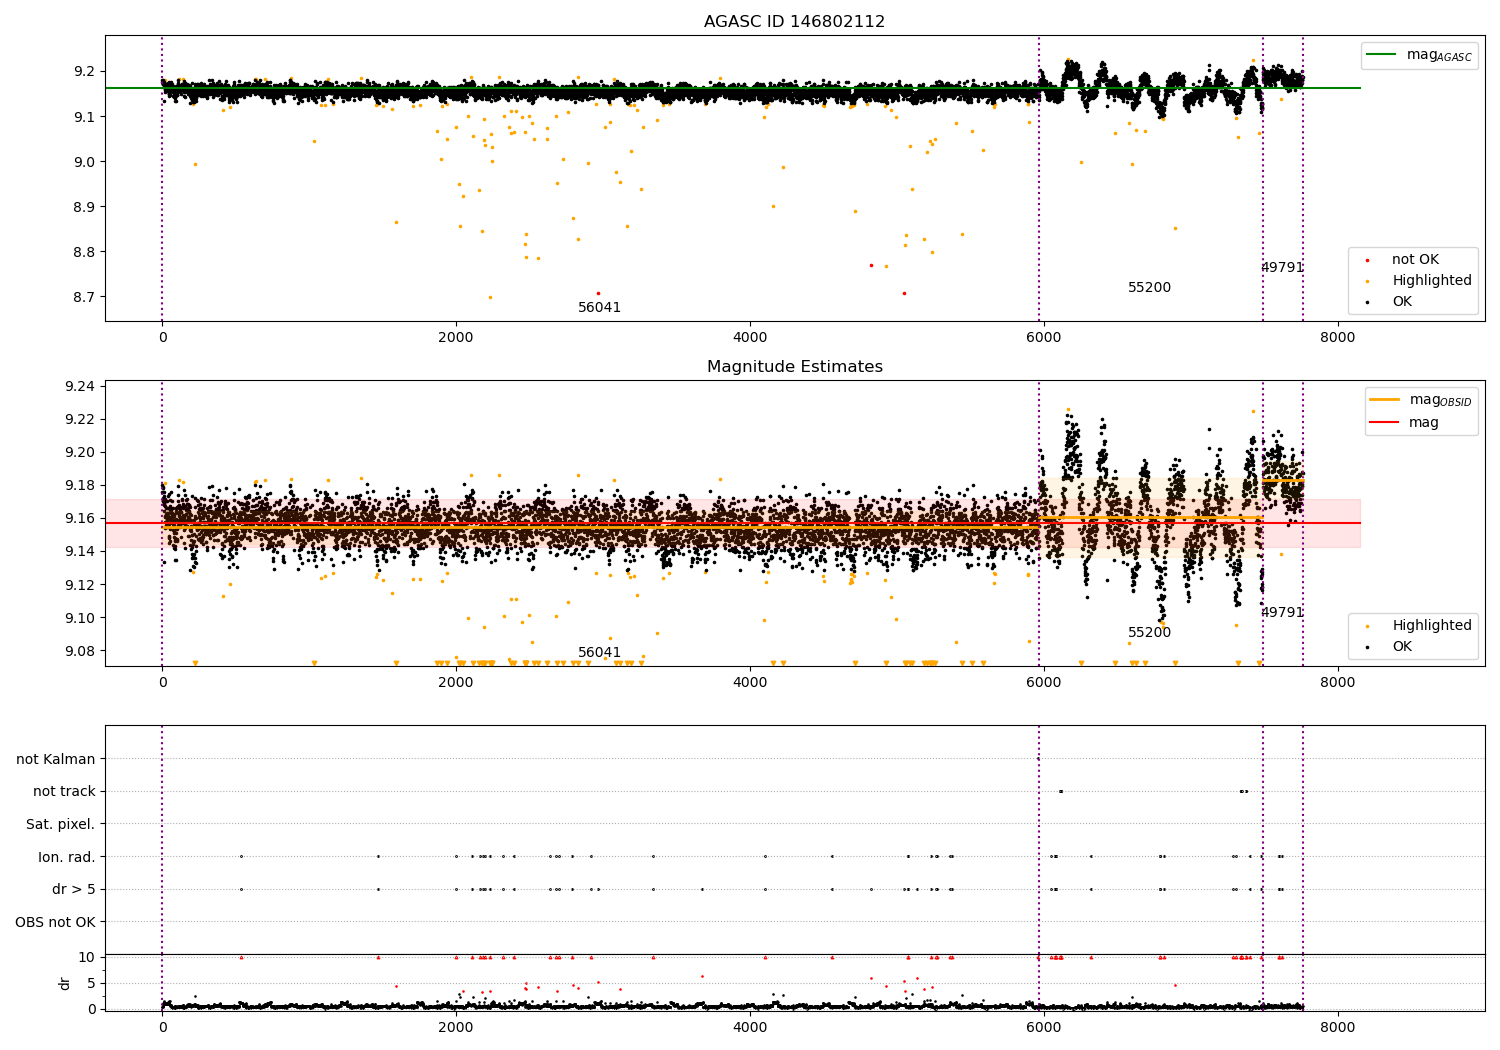The width and height of the screenshot is (1500, 1050).
Task: Click the '55200' annotation in Magnitude Estimates panel
Action: pyautogui.click(x=1149, y=633)
